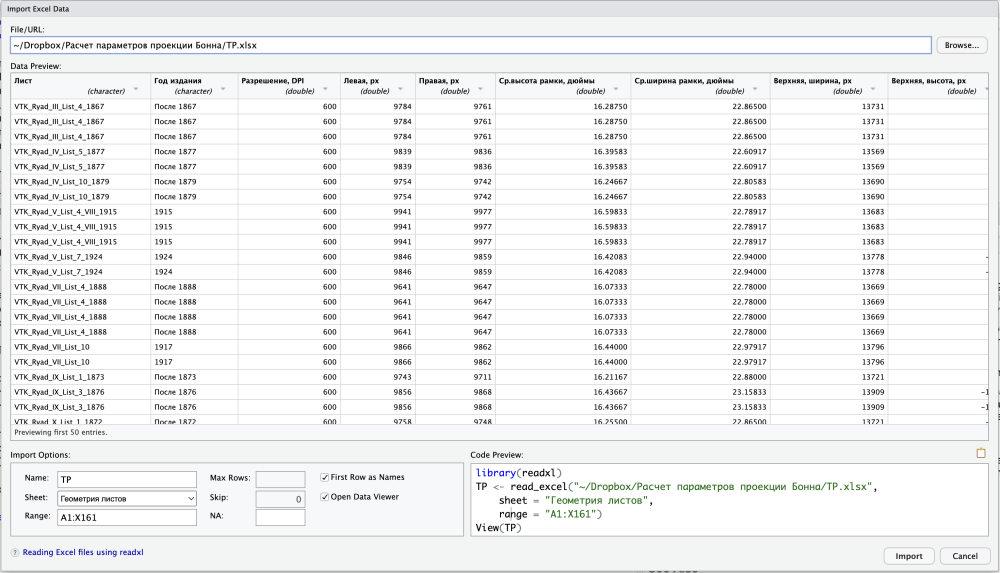Click the help question mark icon
This screenshot has height=573, width=1000.
click(15, 552)
